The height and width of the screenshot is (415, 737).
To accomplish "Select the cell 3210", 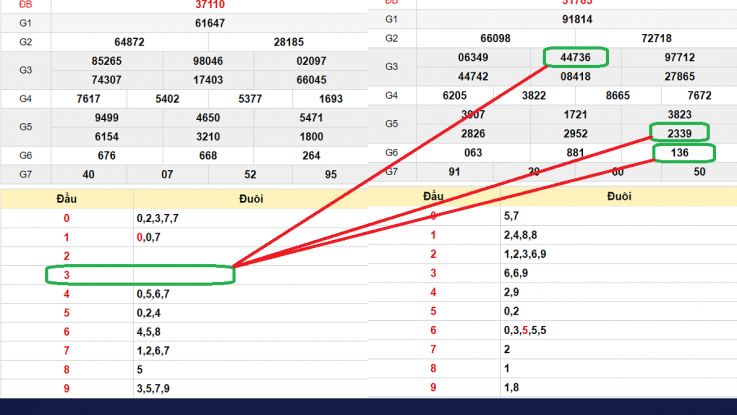I will [x=208, y=137].
